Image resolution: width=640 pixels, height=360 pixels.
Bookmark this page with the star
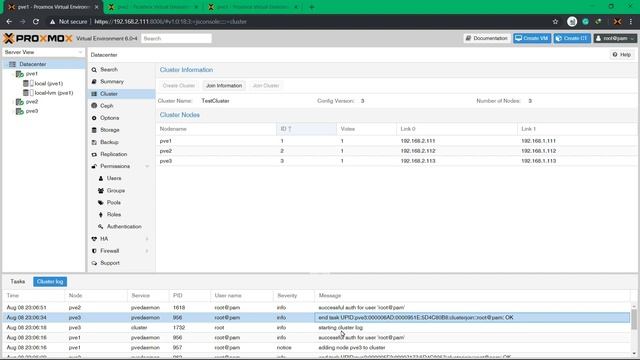tap(555, 22)
